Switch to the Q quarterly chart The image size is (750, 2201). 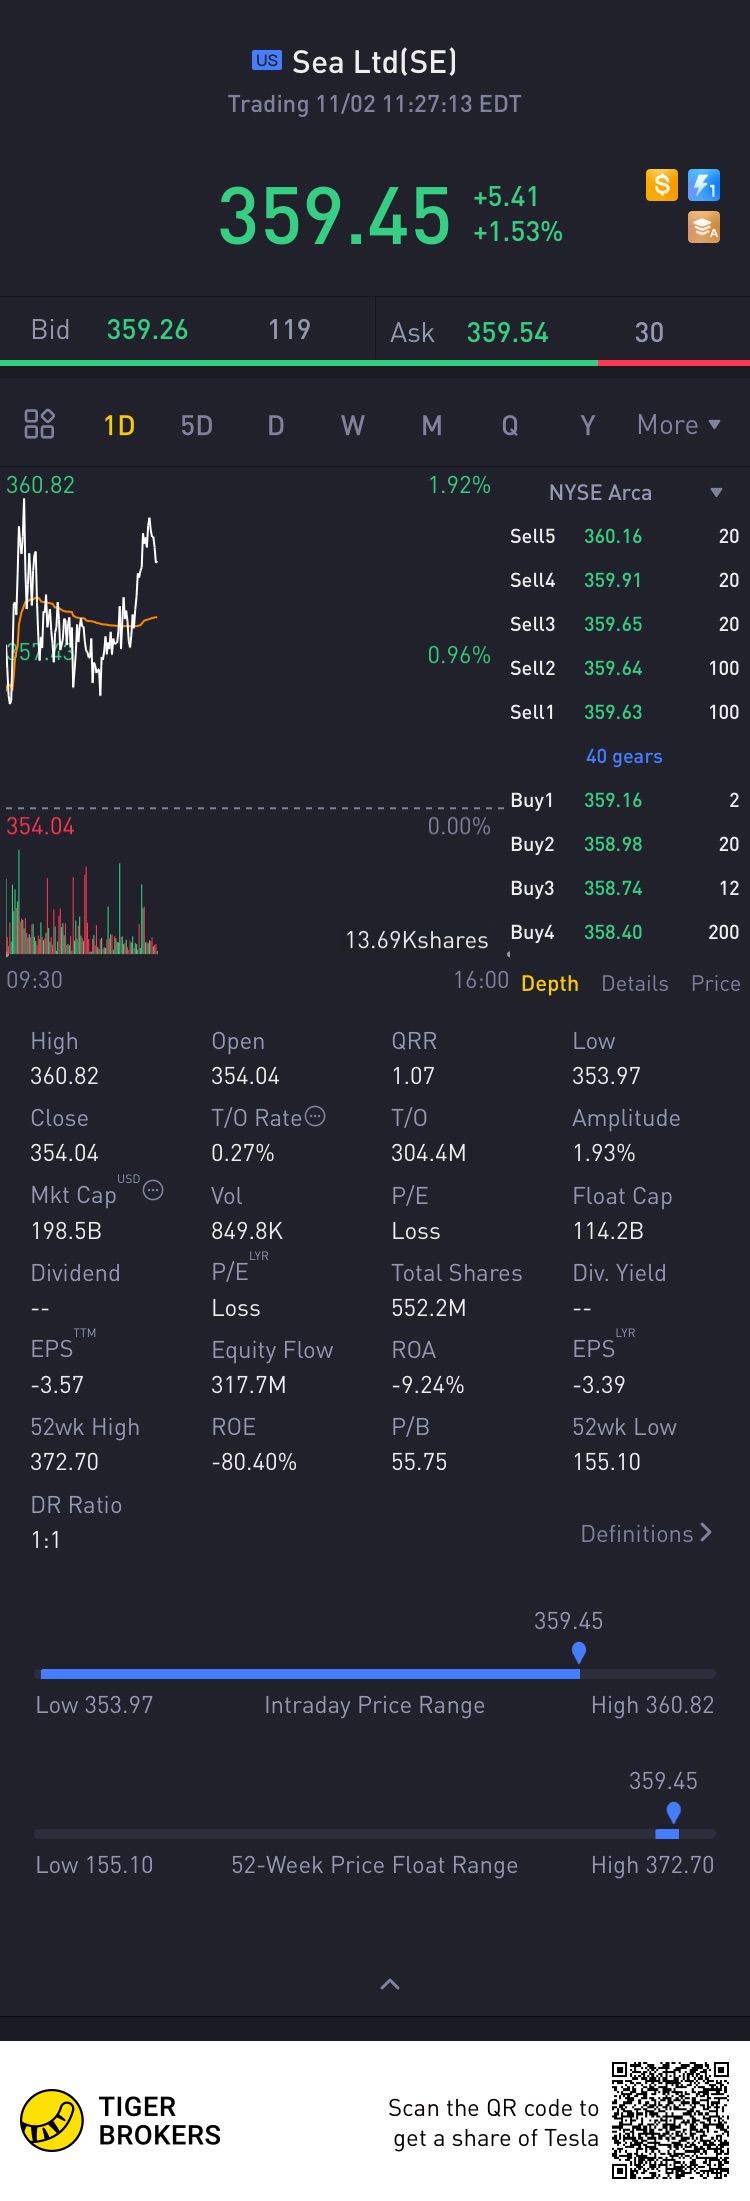(510, 426)
